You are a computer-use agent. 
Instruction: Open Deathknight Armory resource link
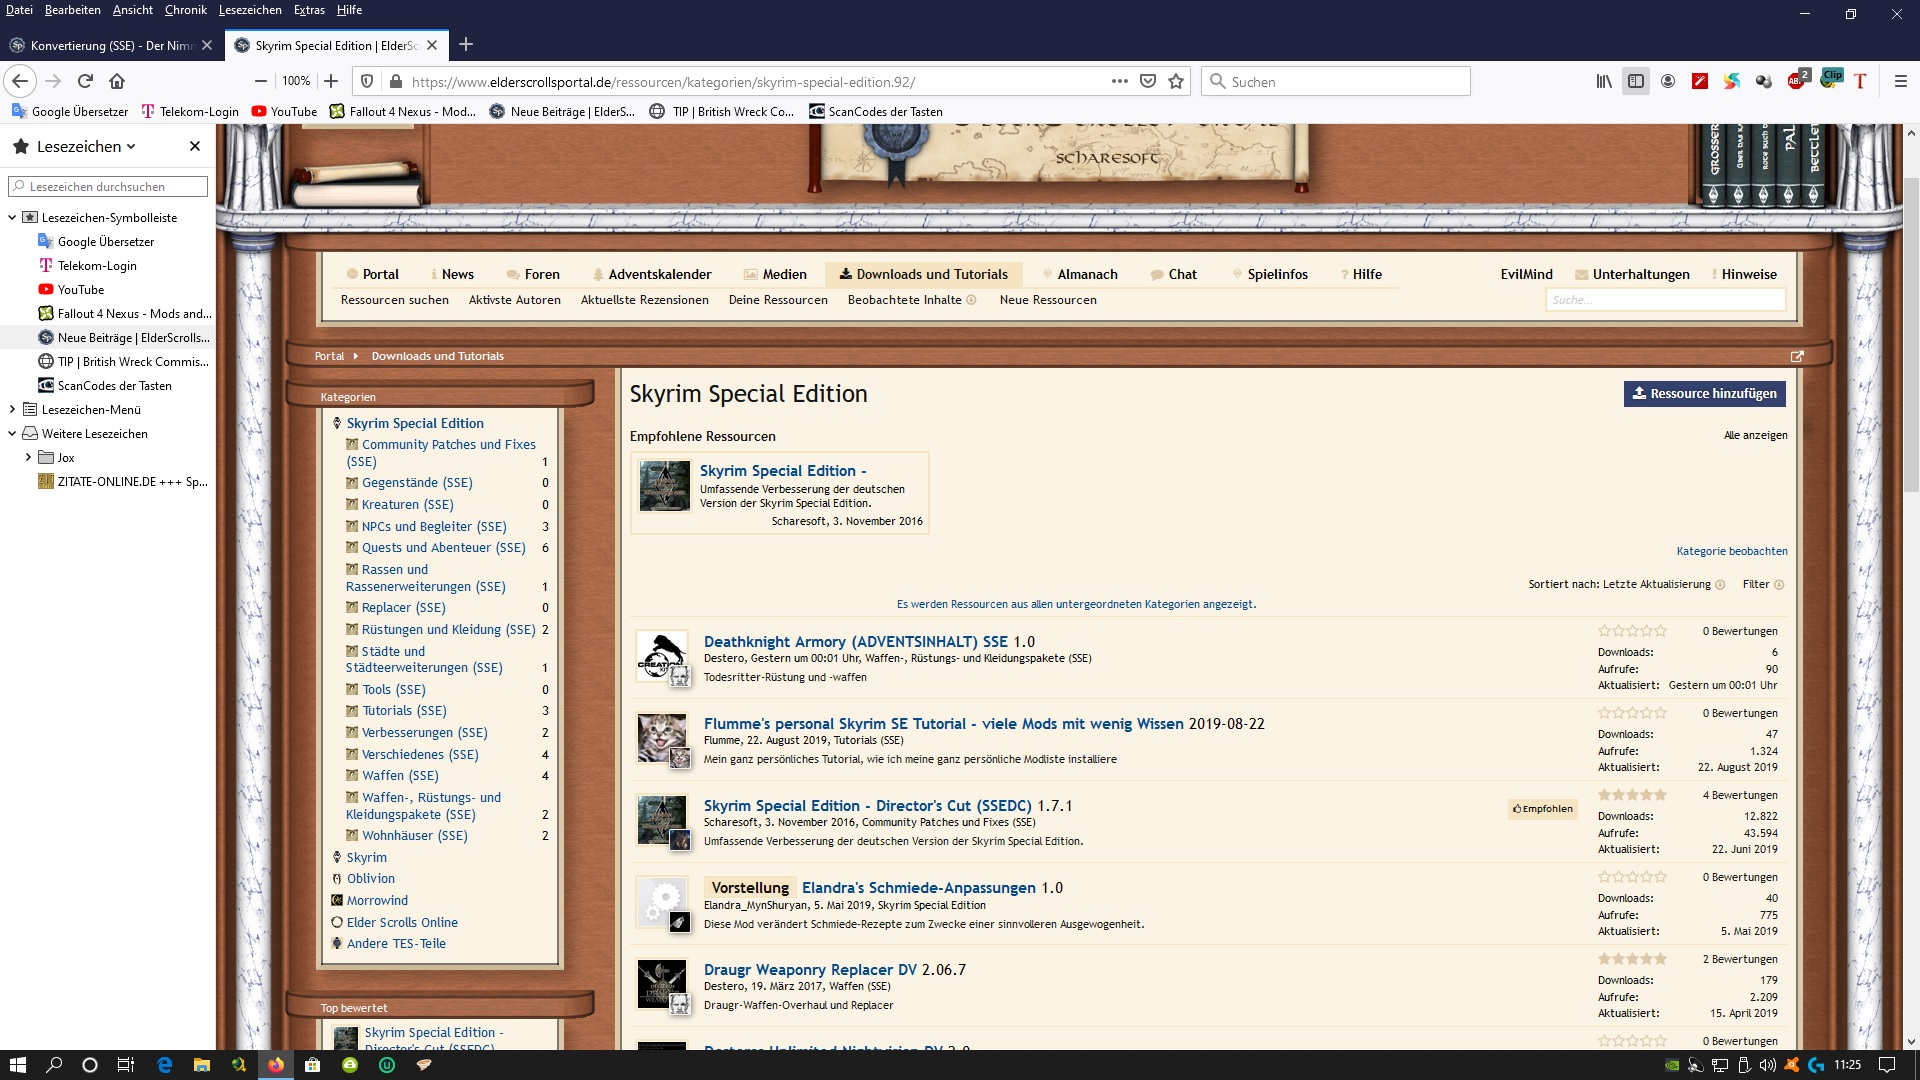click(855, 641)
